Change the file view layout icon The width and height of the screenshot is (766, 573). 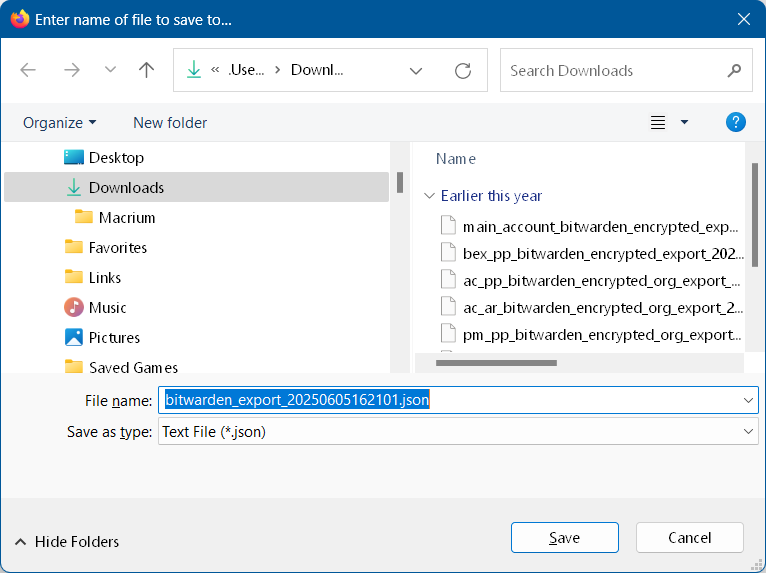(658, 122)
